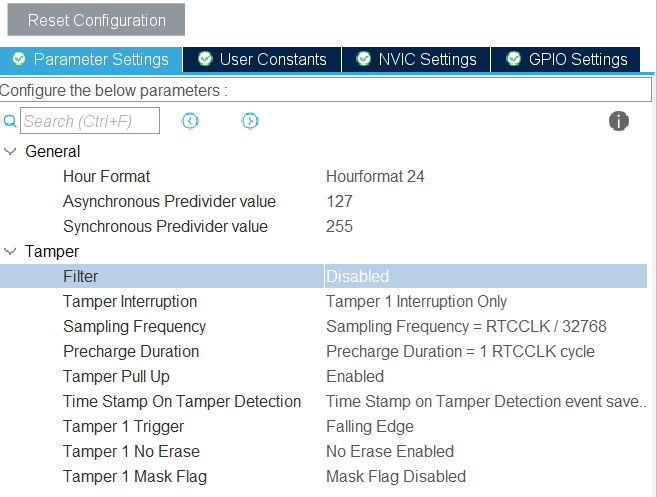Edit Synchronous Predivider value 255
The width and height of the screenshot is (657, 497).
[x=339, y=226]
